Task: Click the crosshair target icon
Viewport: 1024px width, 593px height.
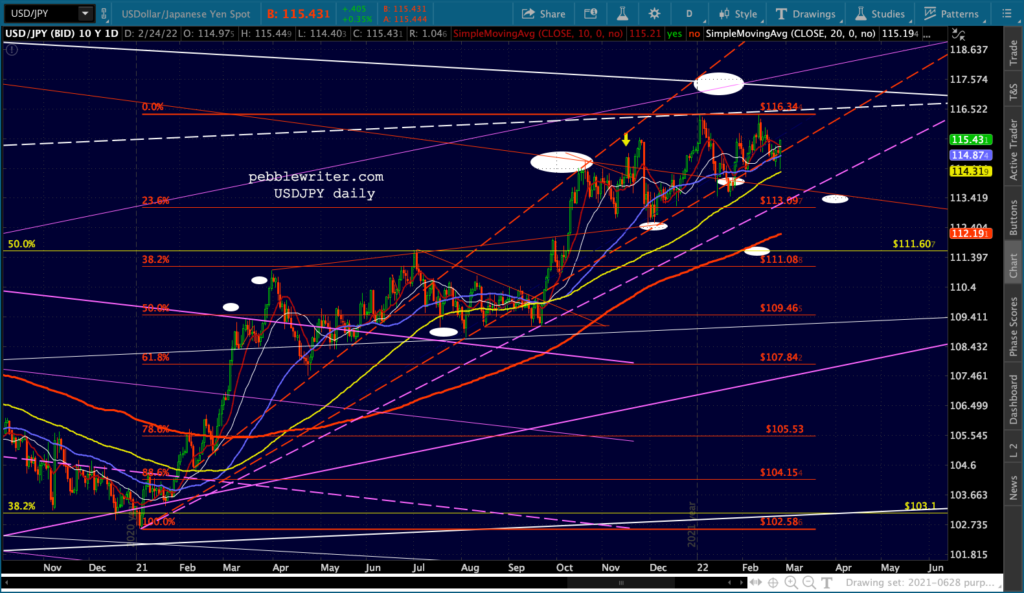Action: pyautogui.click(x=773, y=582)
